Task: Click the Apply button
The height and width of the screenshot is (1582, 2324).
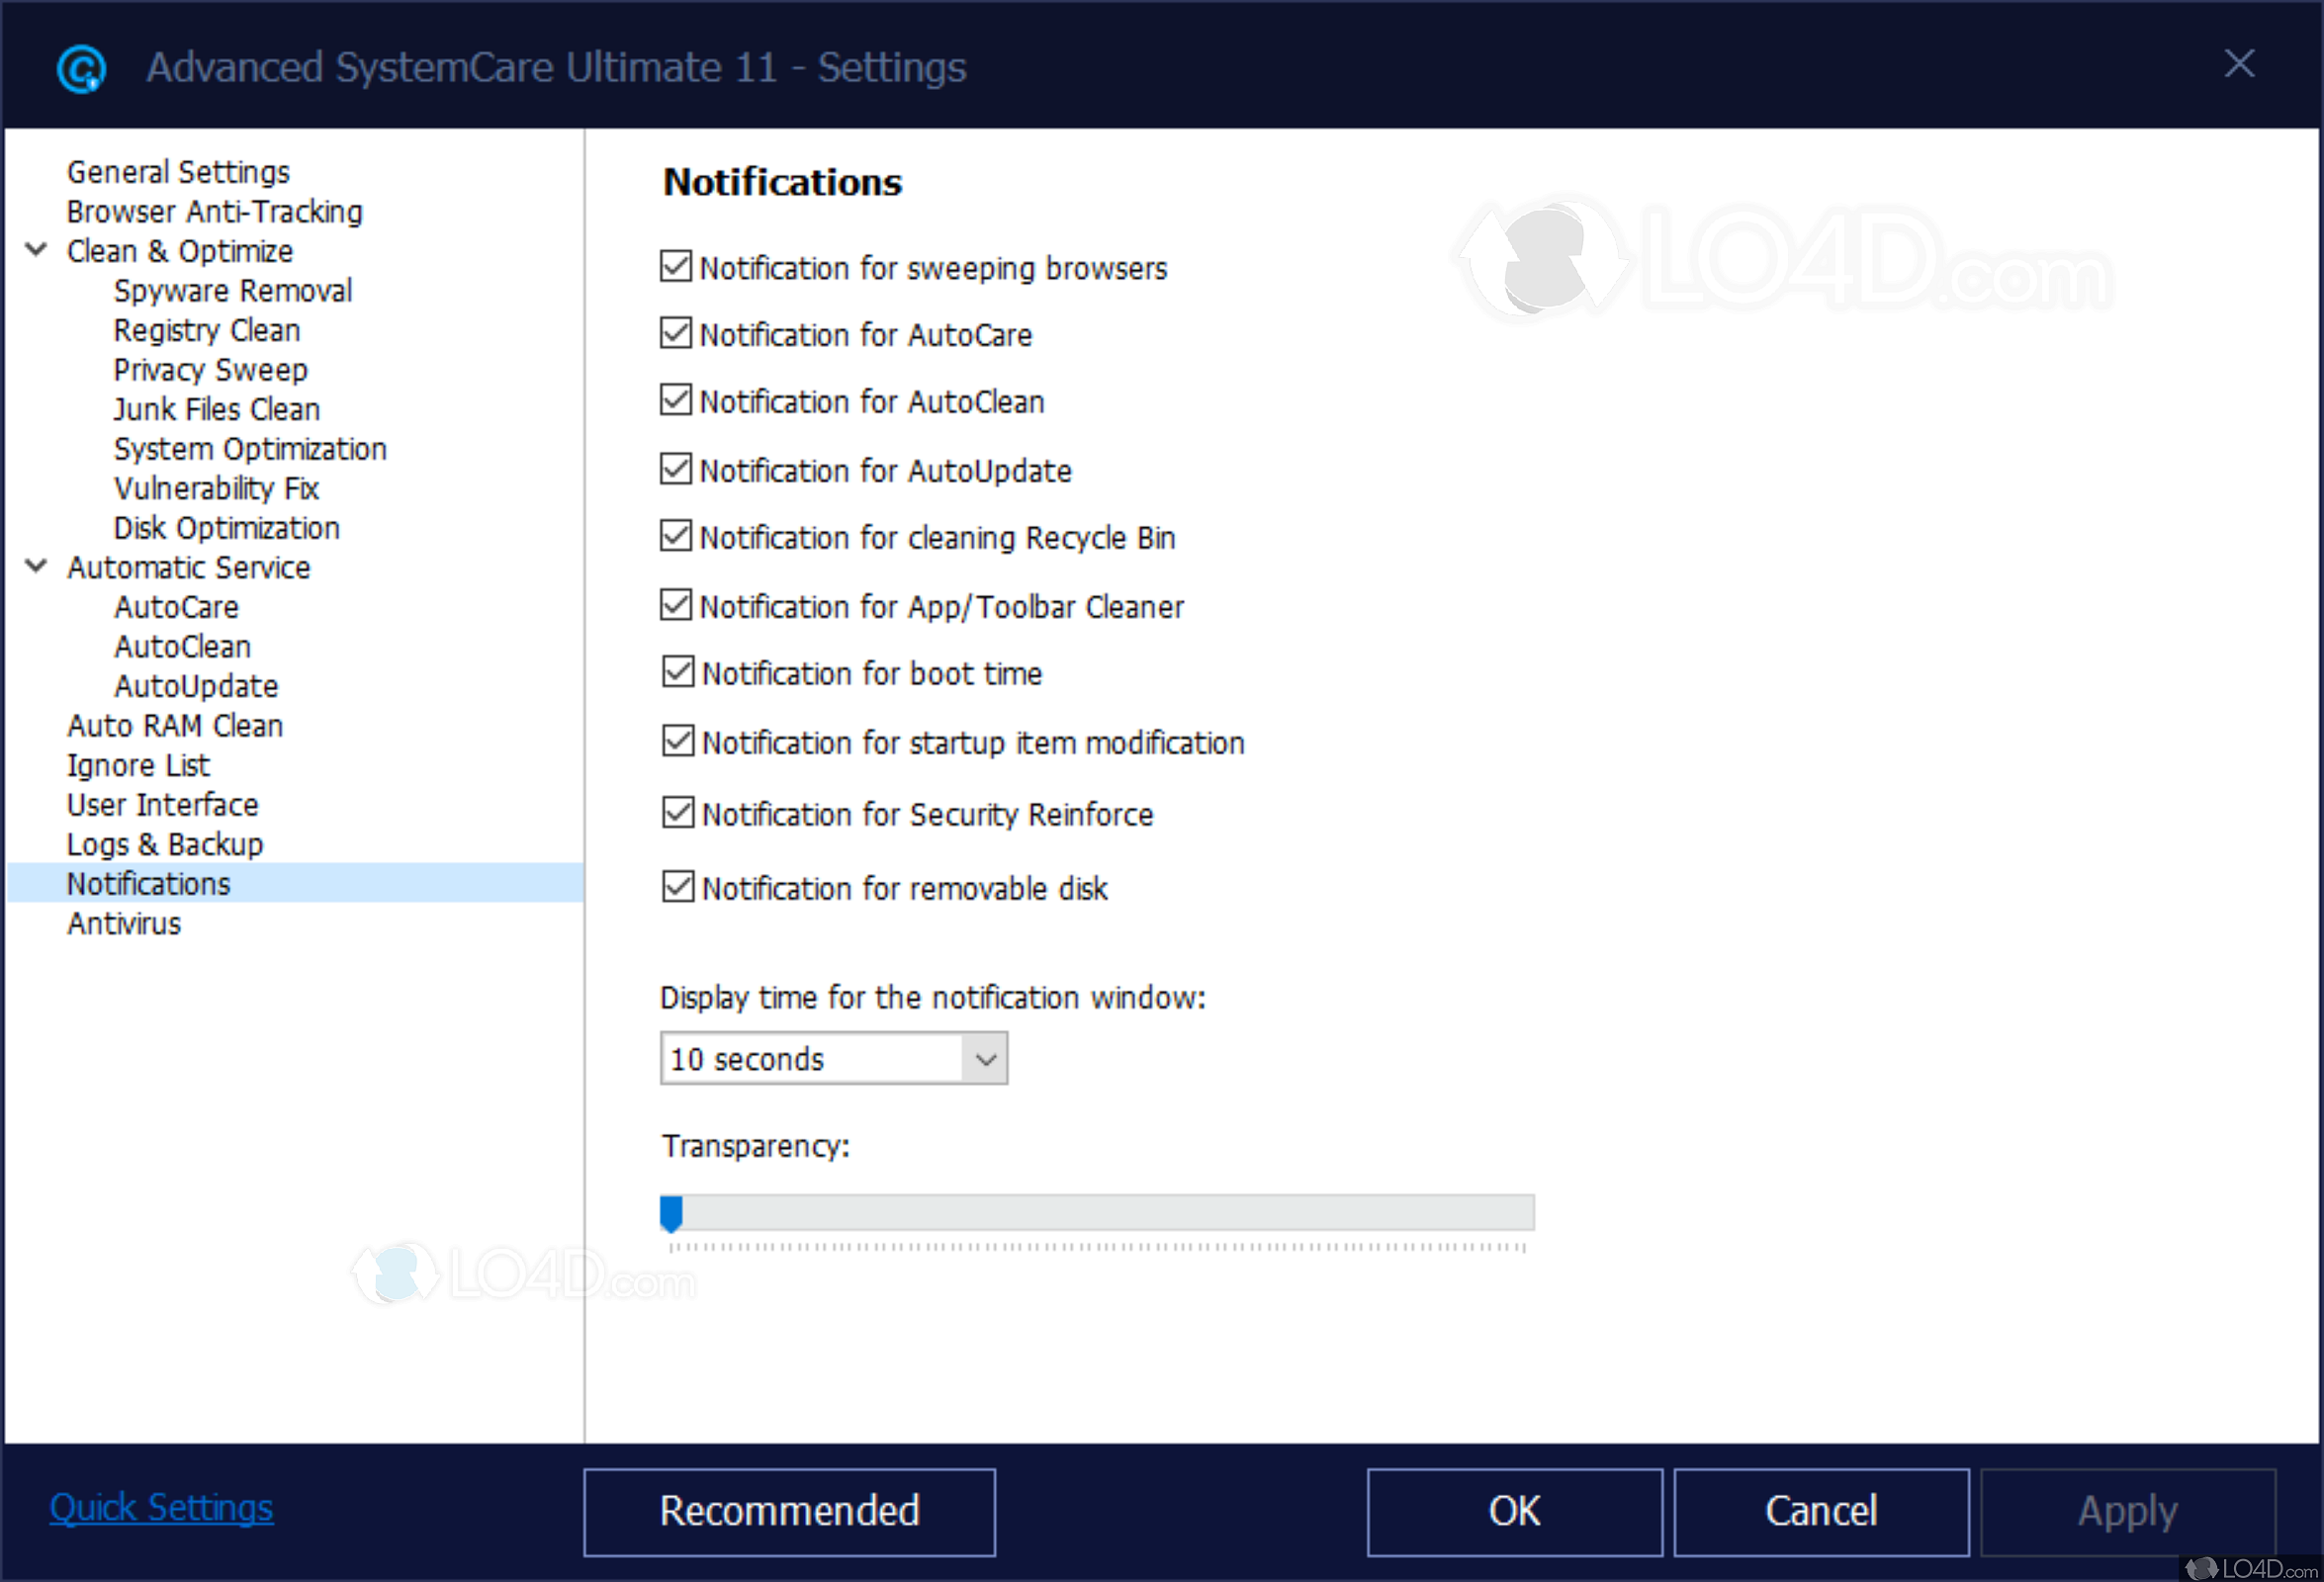Action: (x=2127, y=1511)
